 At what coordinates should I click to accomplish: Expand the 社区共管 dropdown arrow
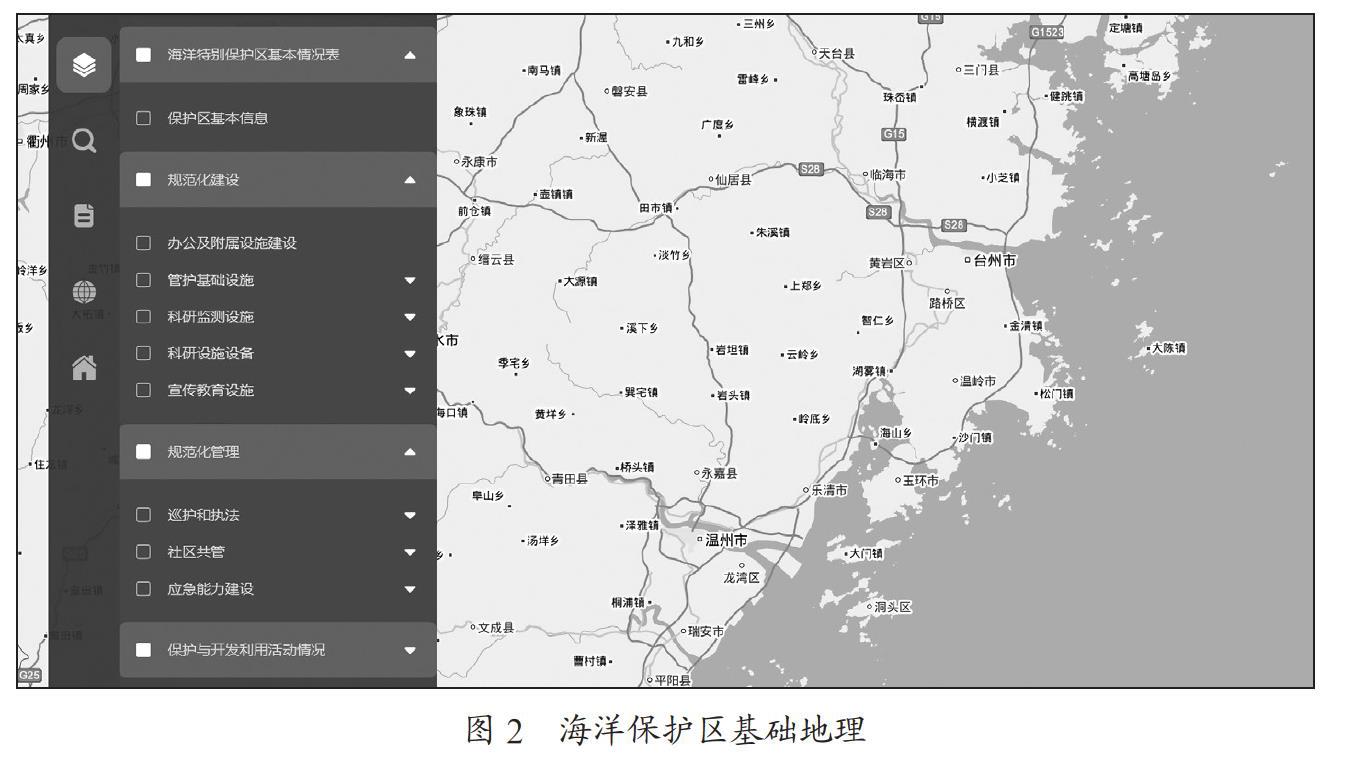click(x=410, y=552)
